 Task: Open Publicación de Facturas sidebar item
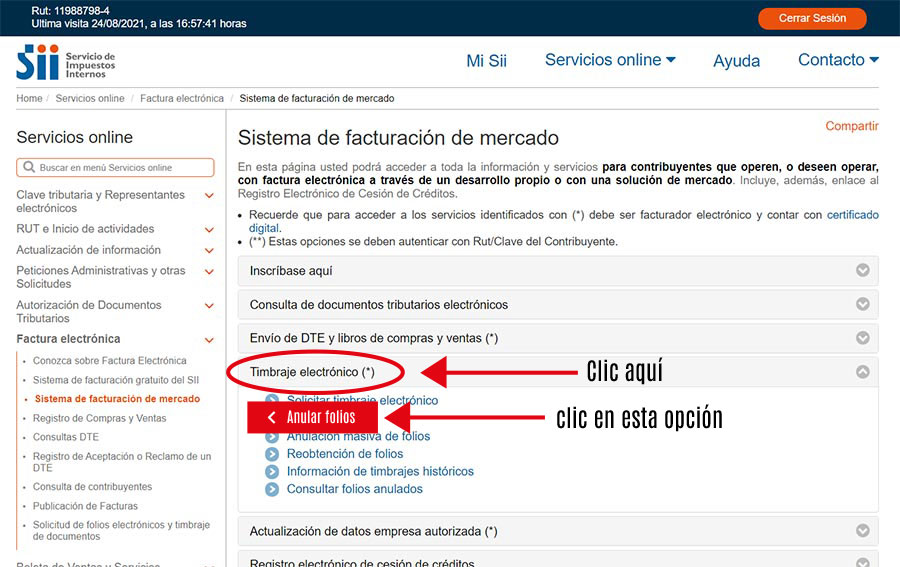(86, 506)
